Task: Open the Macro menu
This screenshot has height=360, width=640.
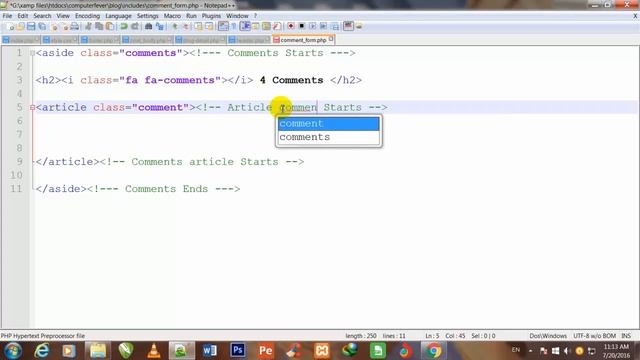Action: pyautogui.click(x=172, y=16)
